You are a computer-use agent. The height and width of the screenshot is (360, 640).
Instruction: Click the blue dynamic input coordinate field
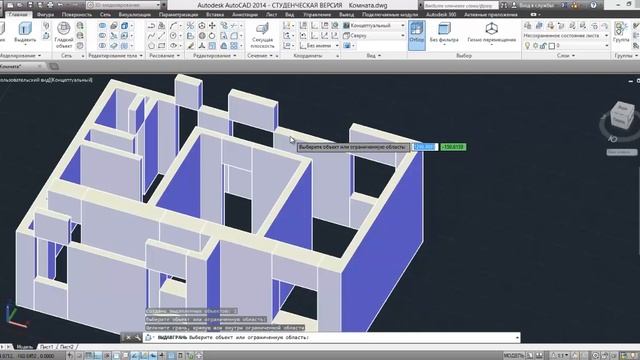click(x=426, y=147)
